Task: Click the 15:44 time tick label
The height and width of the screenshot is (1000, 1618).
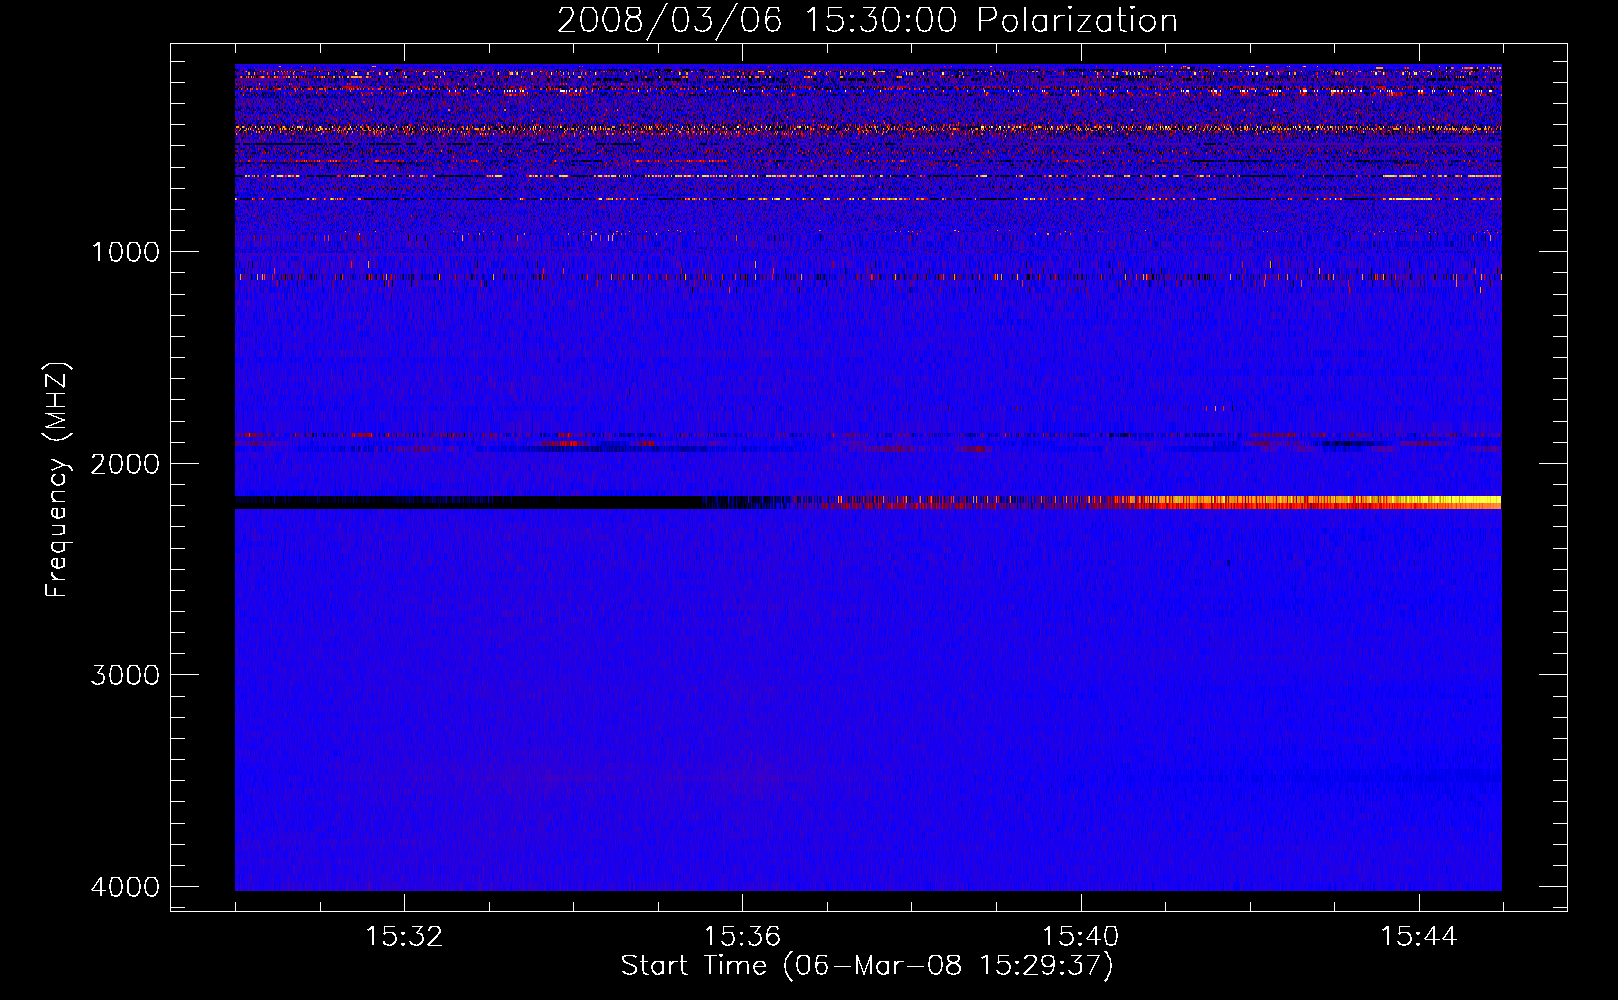Action: coord(1419,937)
